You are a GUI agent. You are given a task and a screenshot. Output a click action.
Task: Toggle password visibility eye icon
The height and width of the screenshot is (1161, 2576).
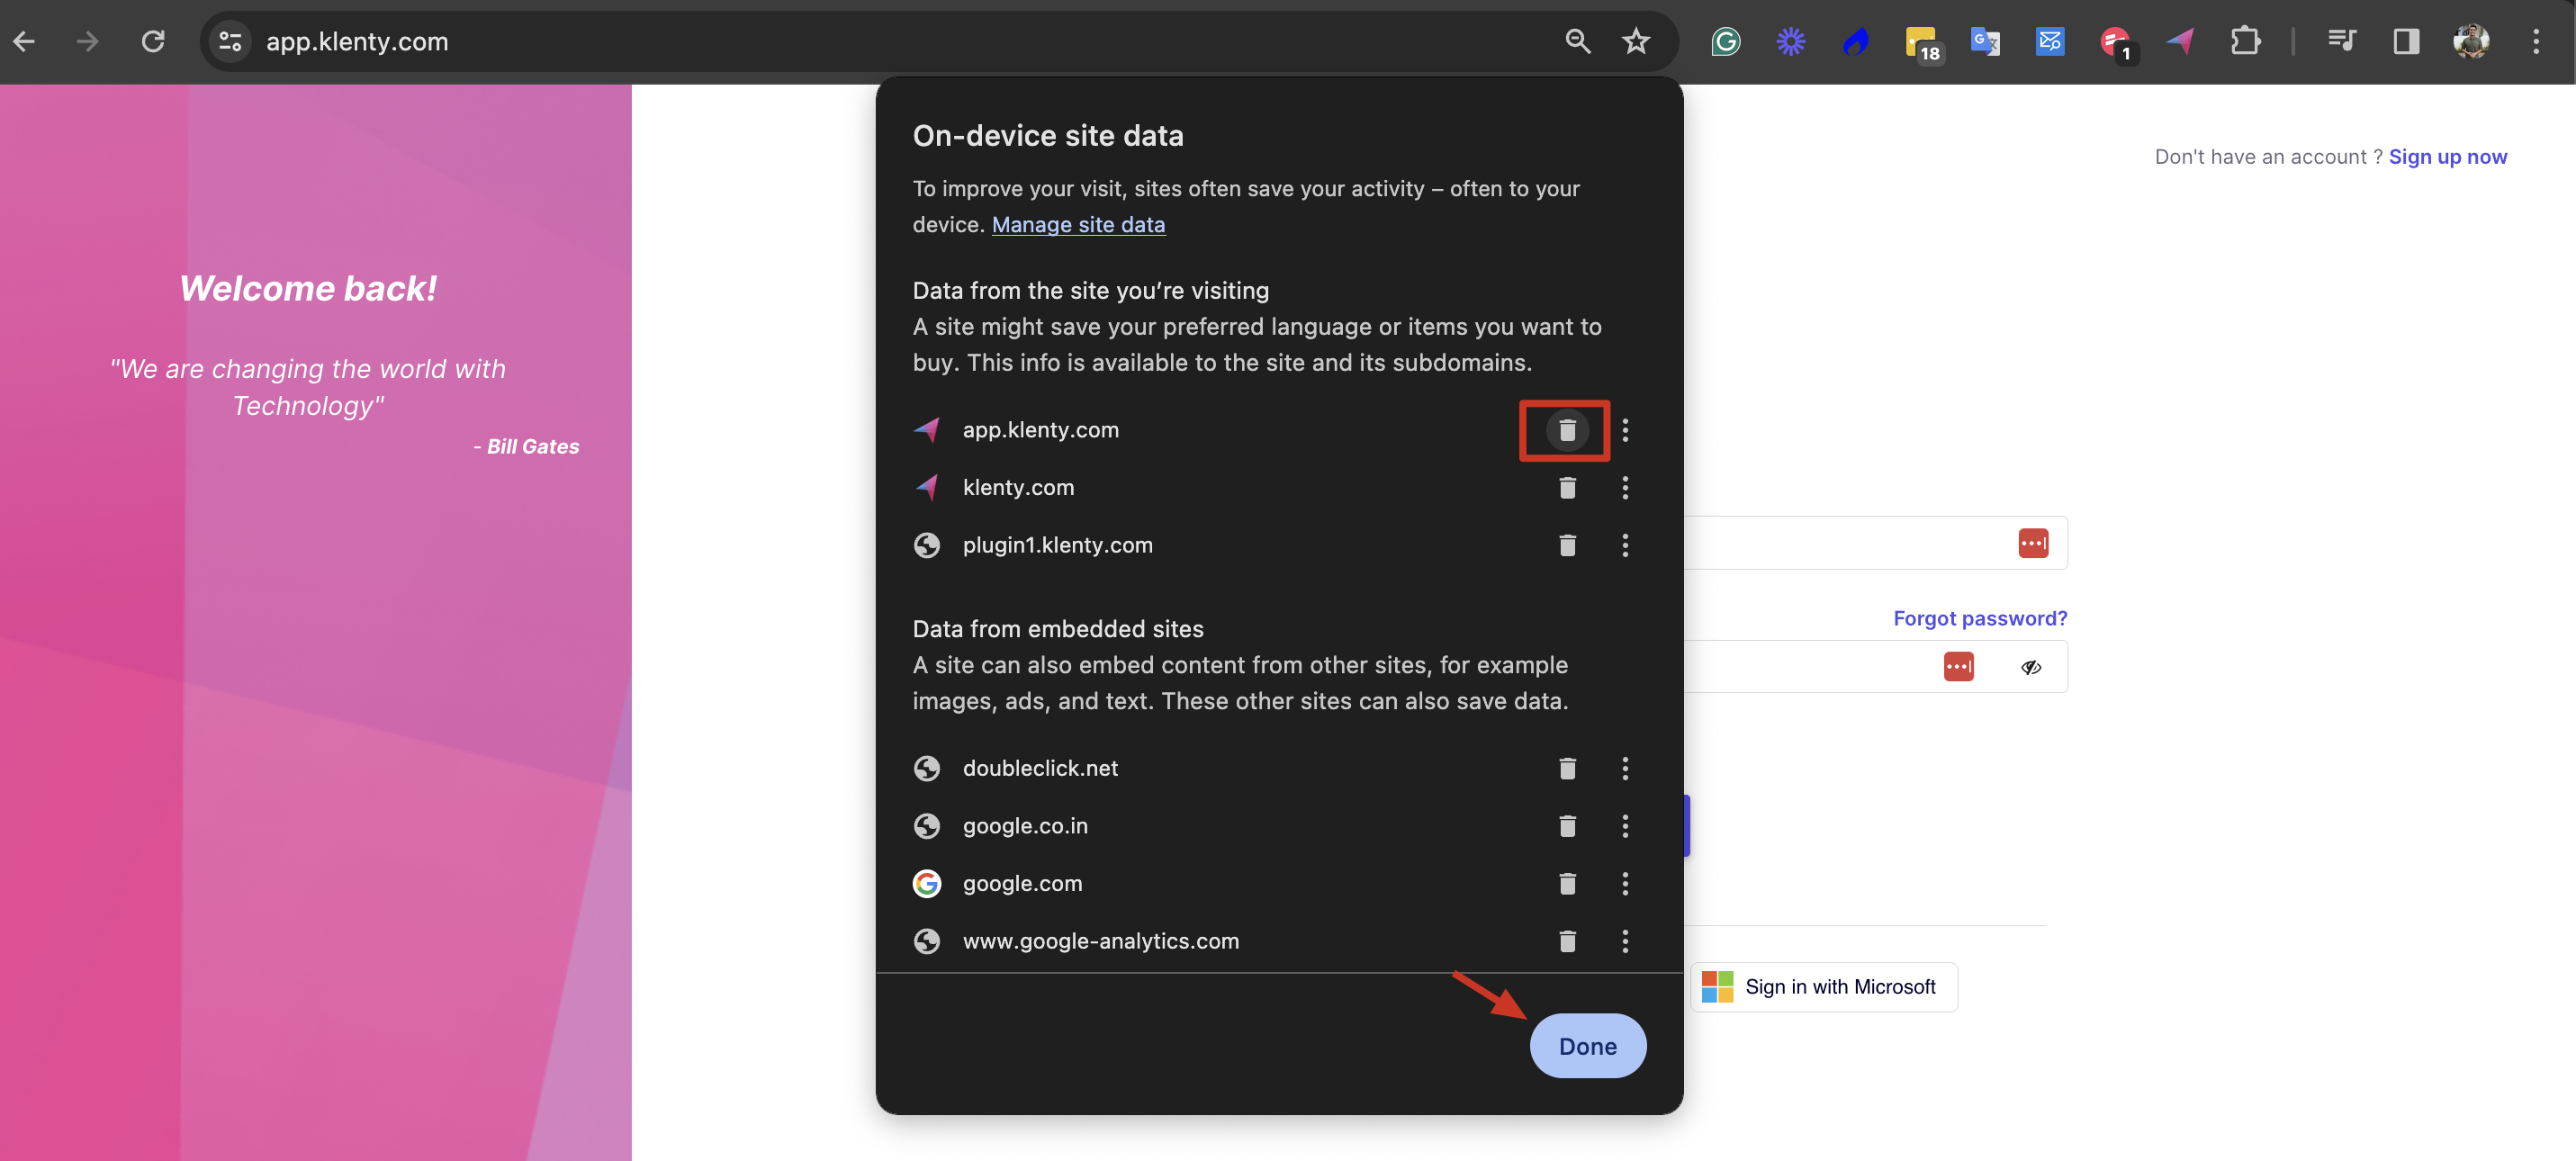coord(2030,667)
